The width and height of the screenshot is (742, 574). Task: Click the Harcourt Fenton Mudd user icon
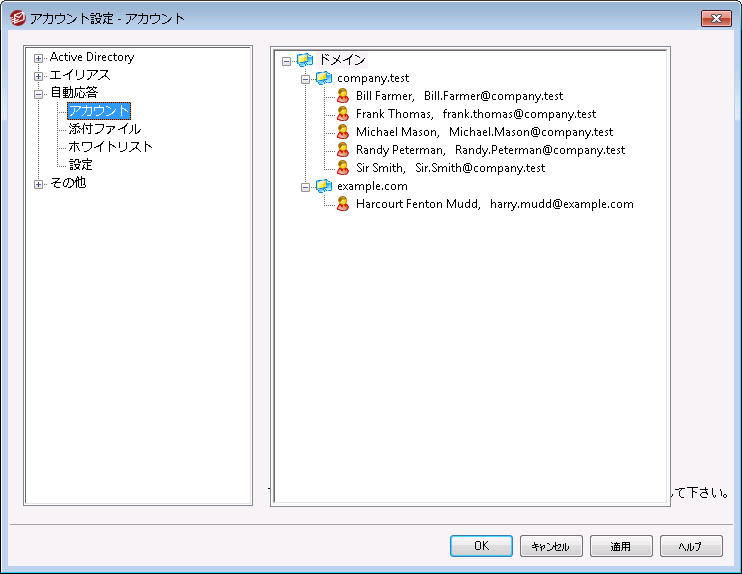click(343, 204)
